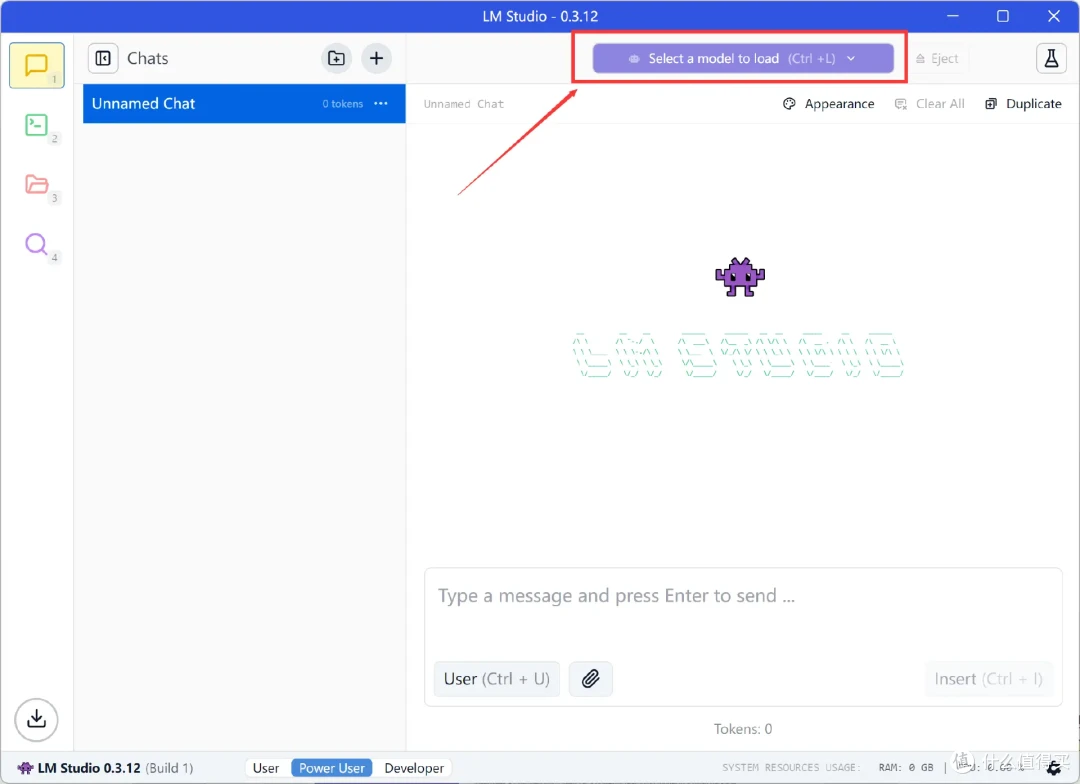
Task: Switch to Power User mode
Action: click(331, 768)
